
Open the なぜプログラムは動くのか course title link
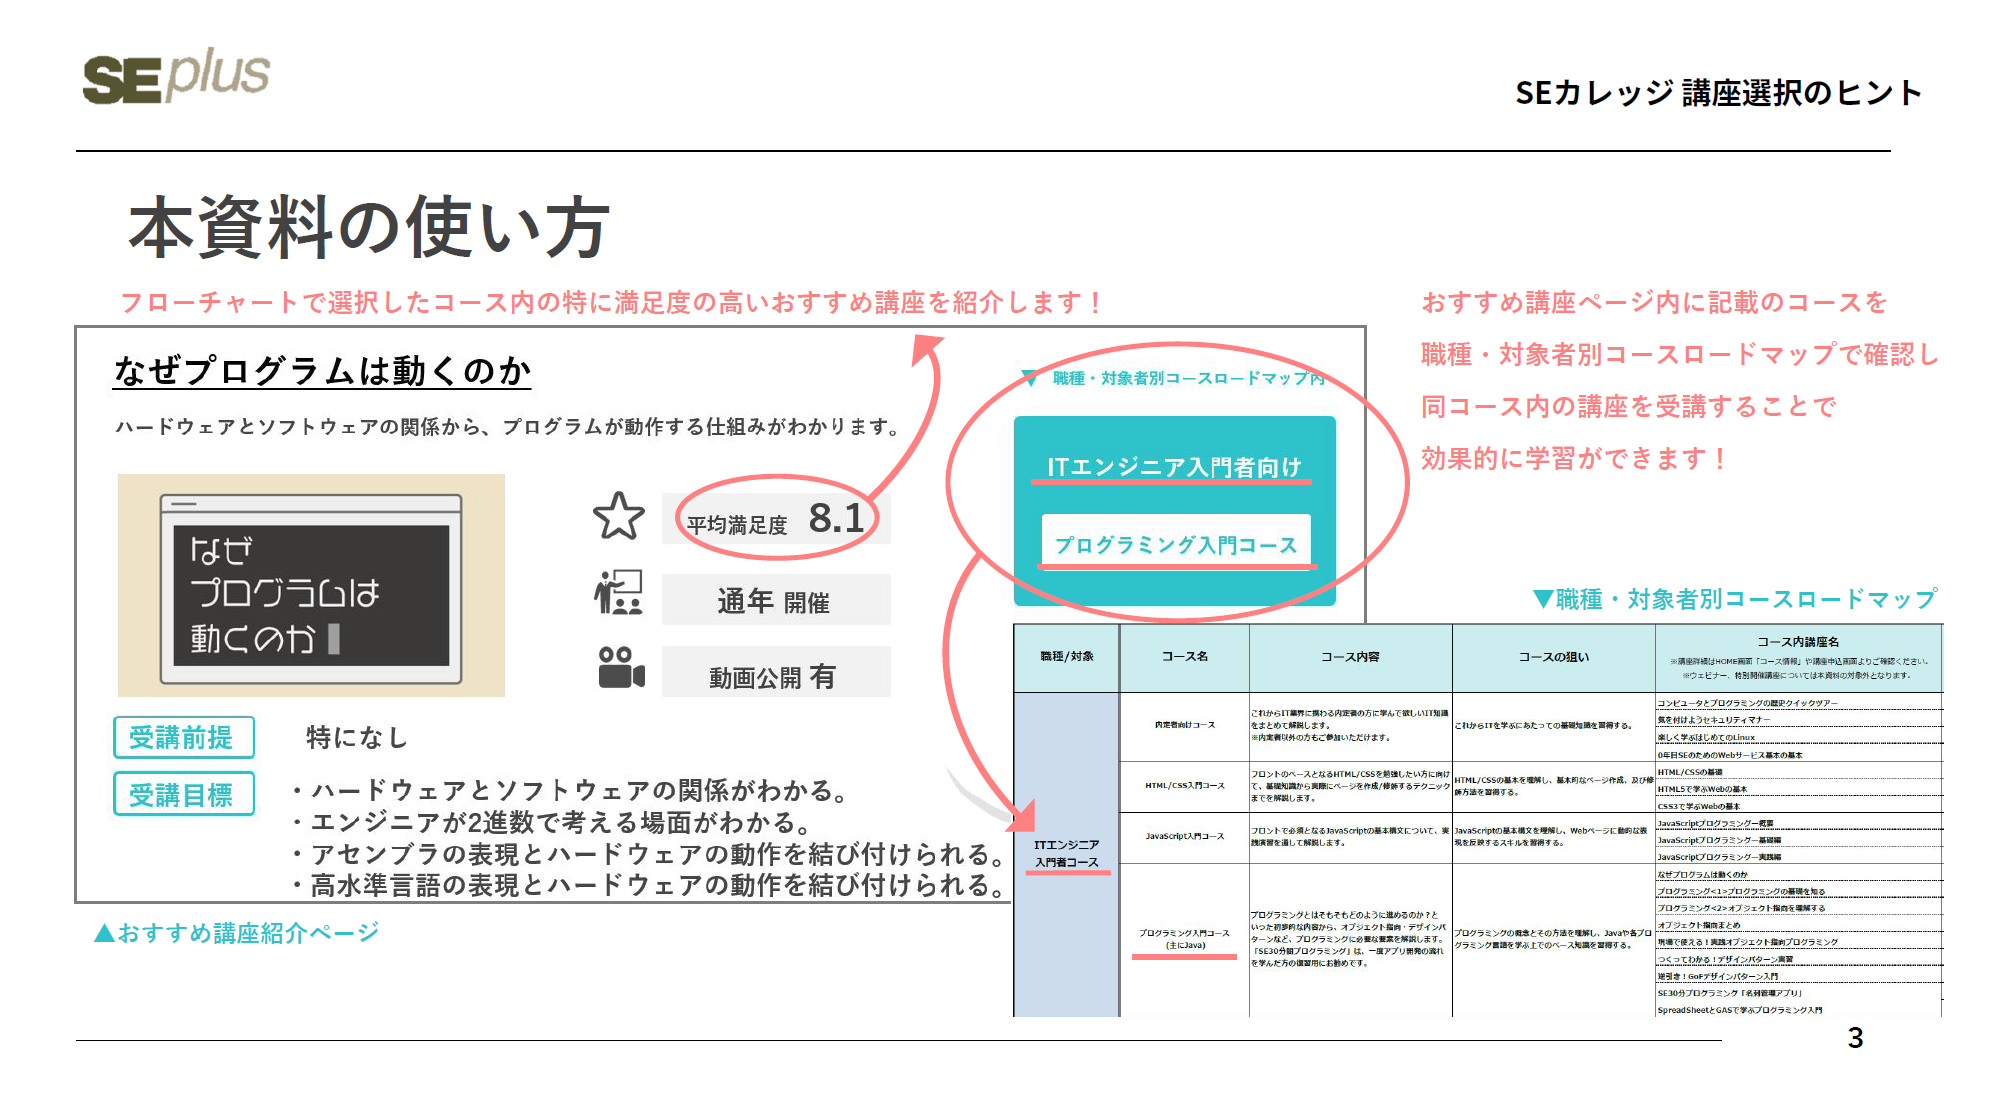pyautogui.click(x=322, y=371)
